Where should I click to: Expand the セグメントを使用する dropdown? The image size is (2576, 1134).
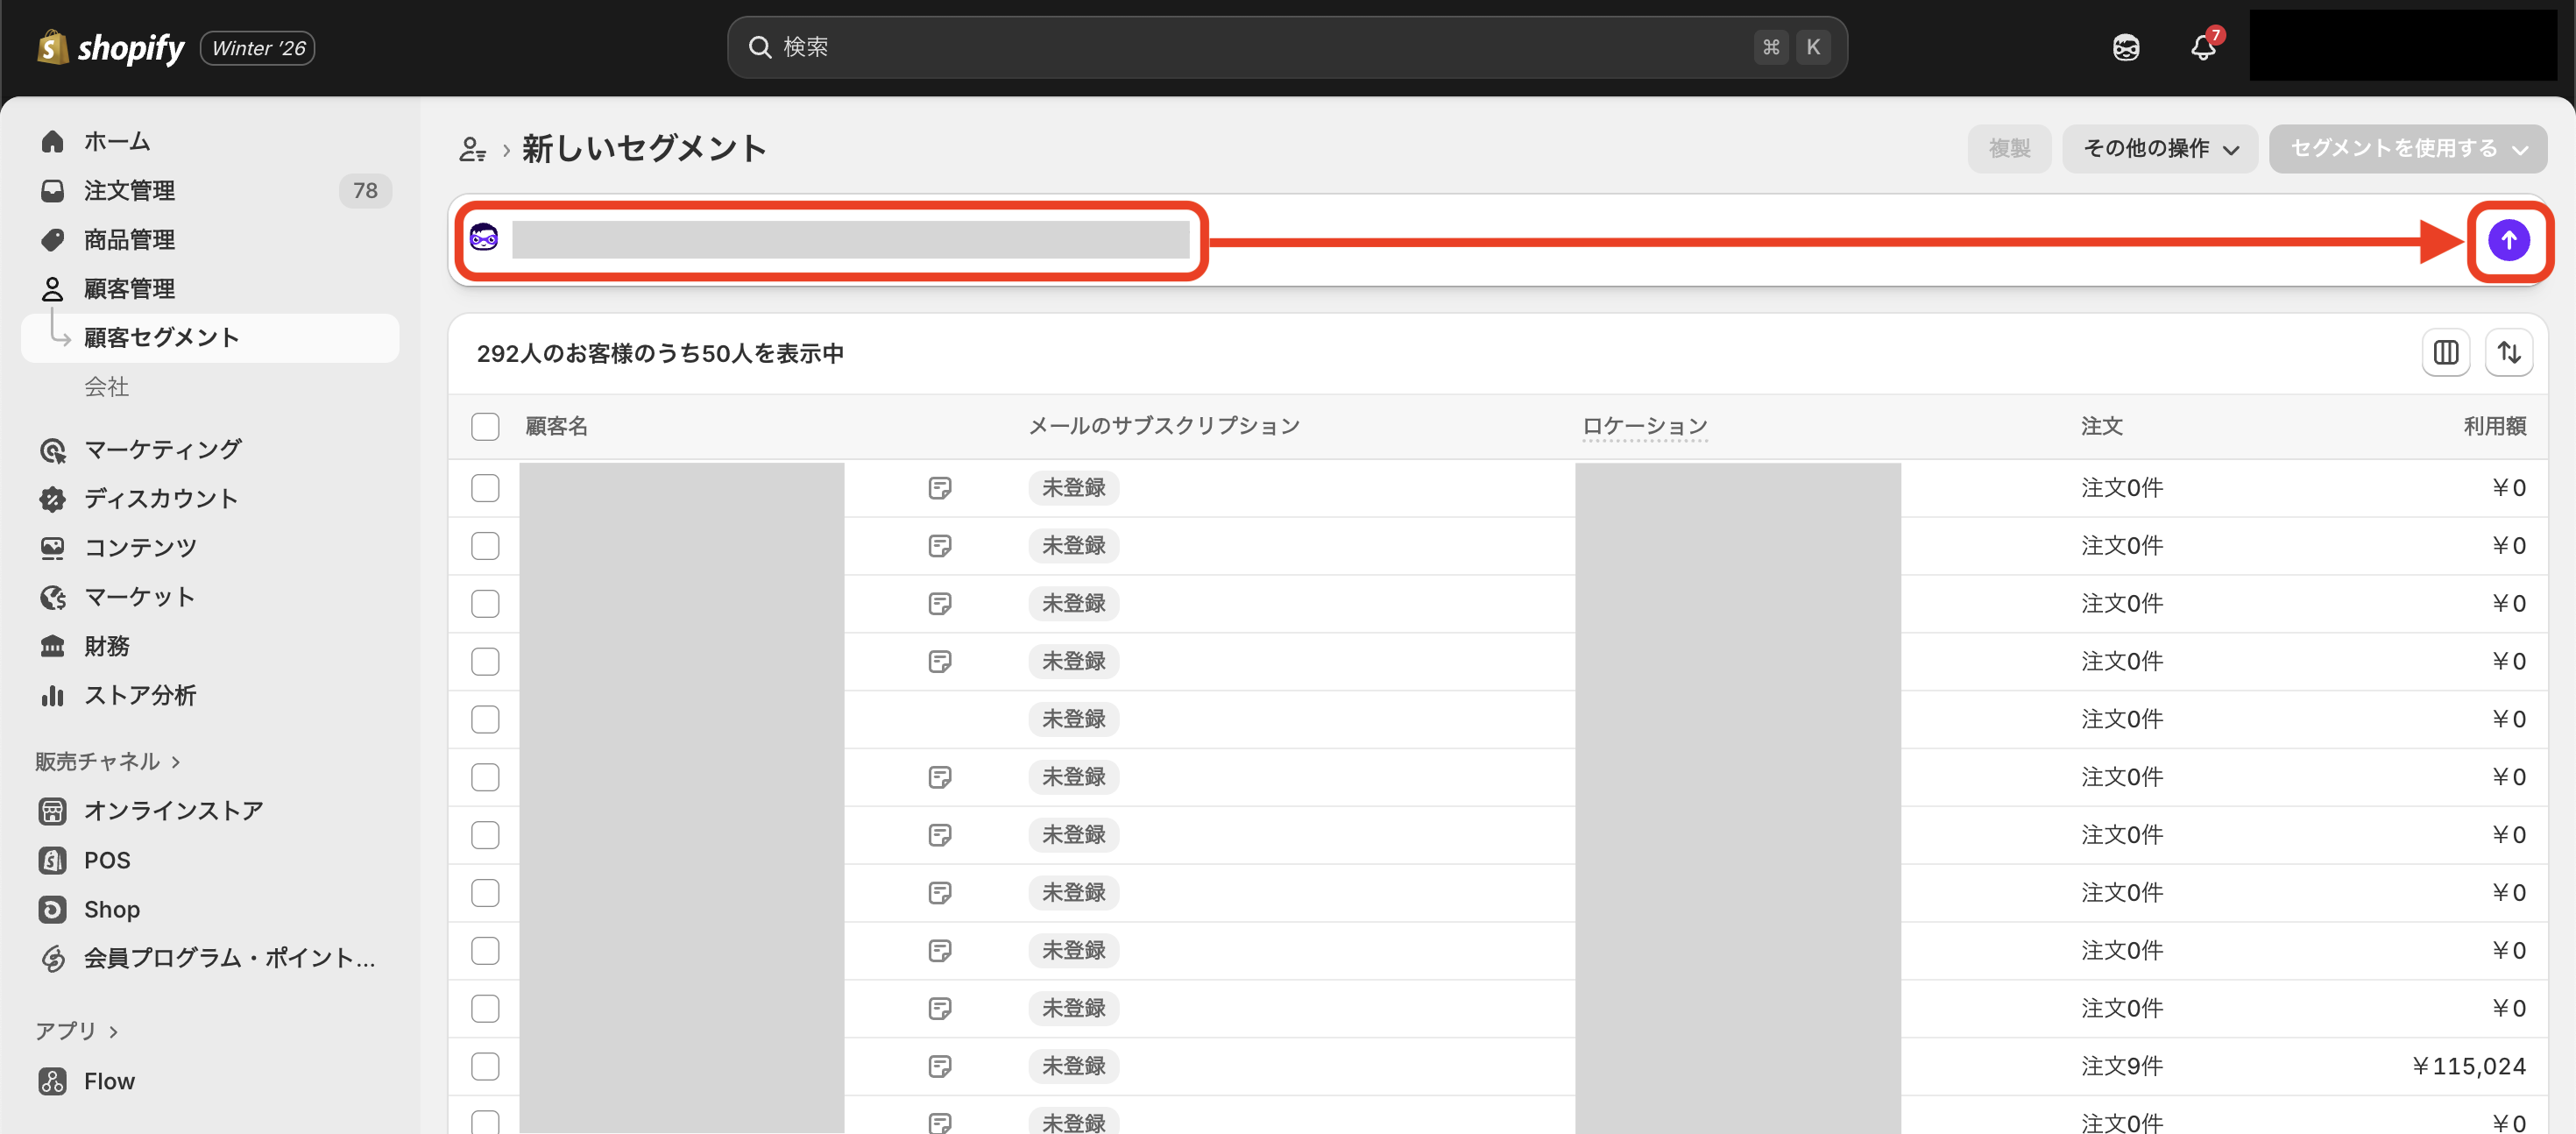2407,149
